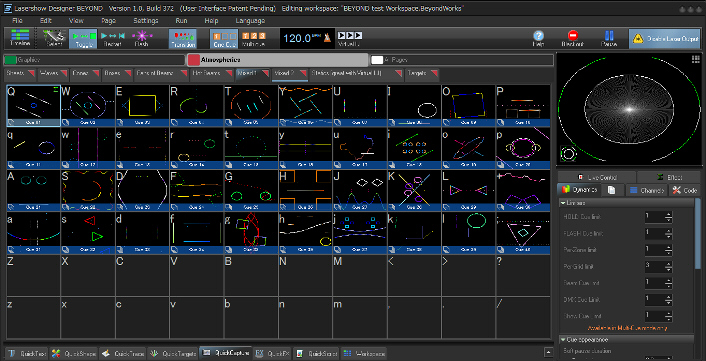The width and height of the screenshot is (706, 361).
Task: Open the Dynamics settings tab
Action: [579, 190]
